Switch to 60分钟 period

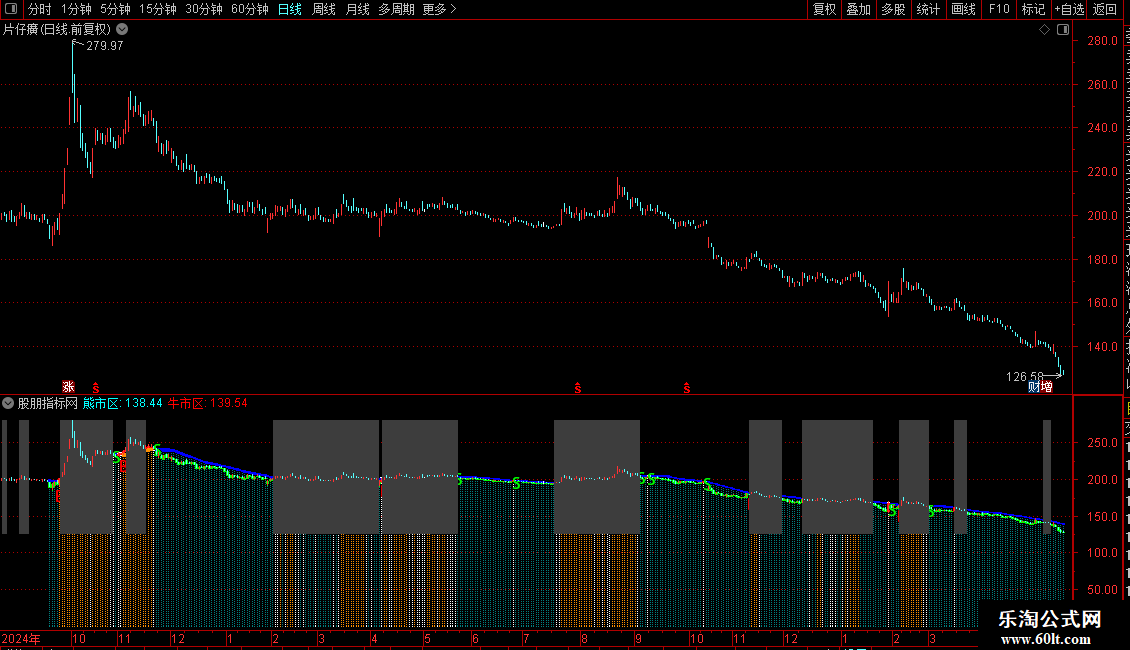coord(250,9)
